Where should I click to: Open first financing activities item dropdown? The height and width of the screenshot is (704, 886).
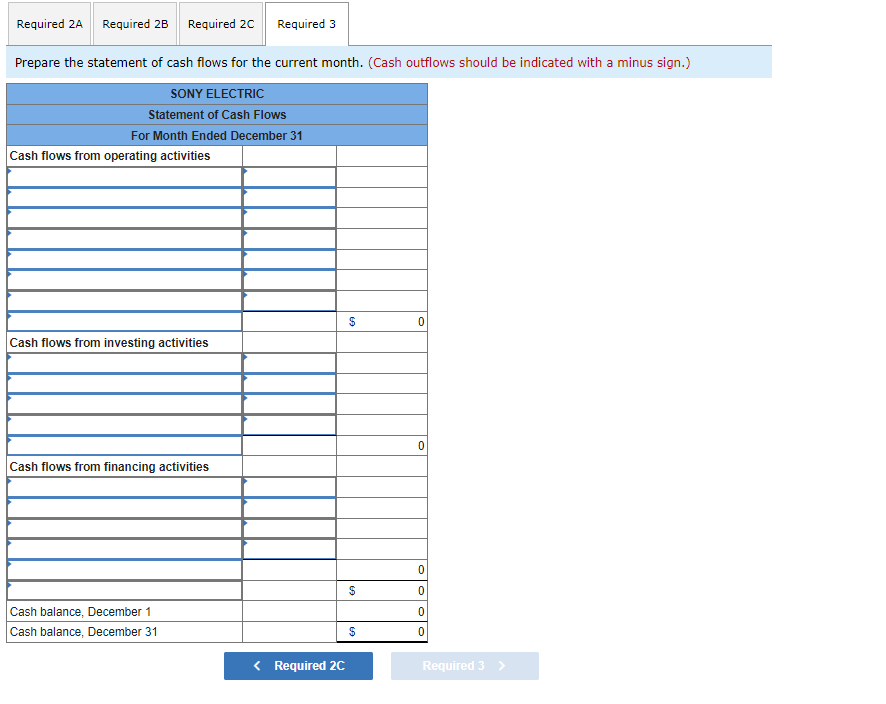125,487
